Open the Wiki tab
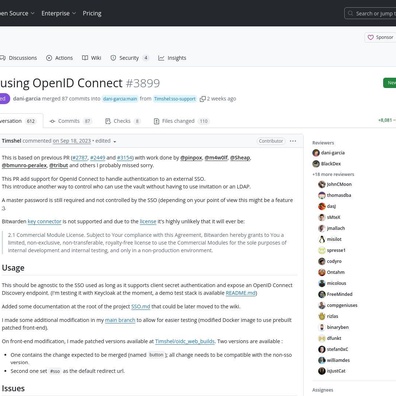 point(91,58)
